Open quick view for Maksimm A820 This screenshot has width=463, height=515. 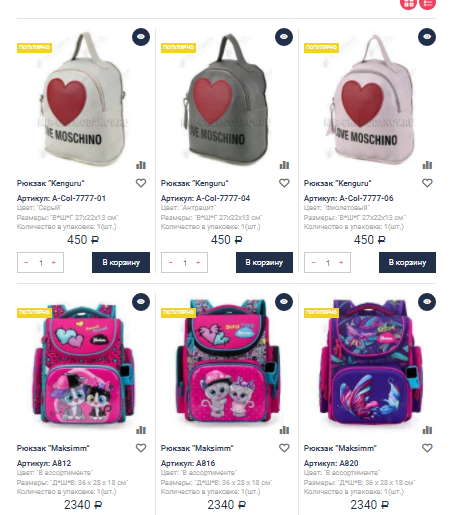point(427,302)
